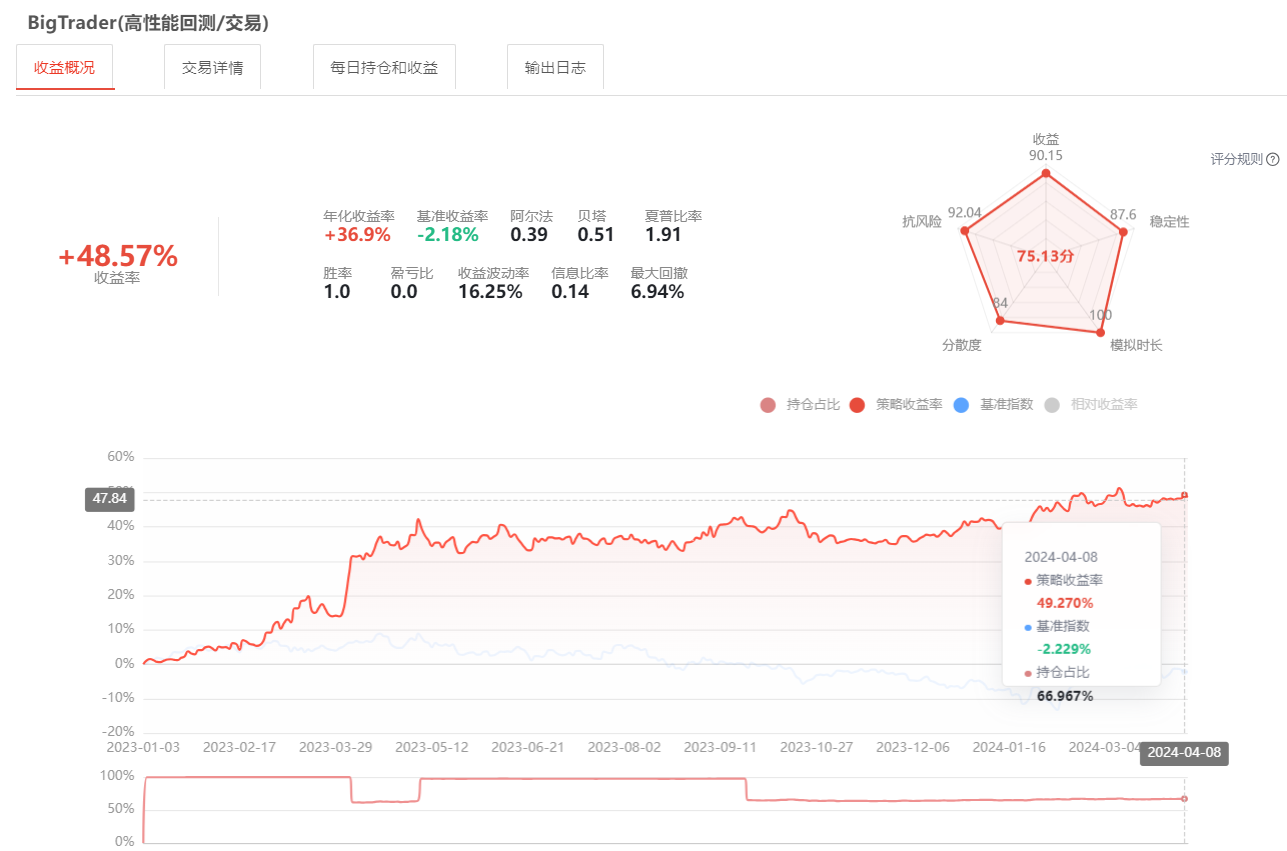
Task: Click the 75.13分 score in radar center
Action: [x=1045, y=256]
